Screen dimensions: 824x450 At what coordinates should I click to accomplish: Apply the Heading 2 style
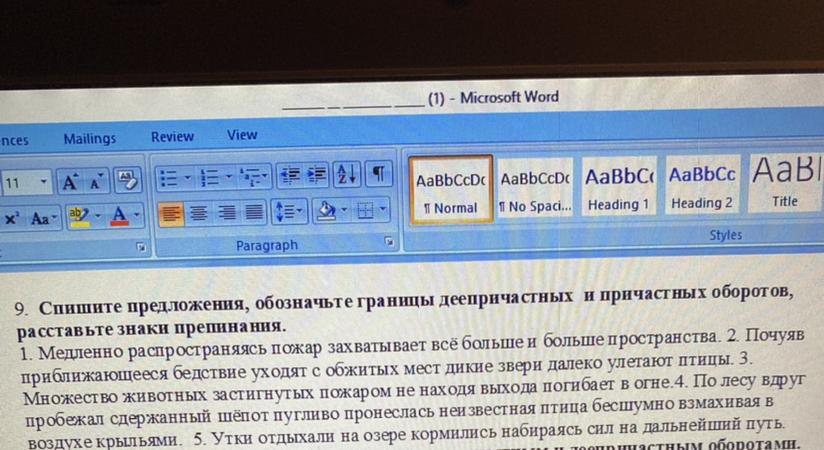[702, 184]
